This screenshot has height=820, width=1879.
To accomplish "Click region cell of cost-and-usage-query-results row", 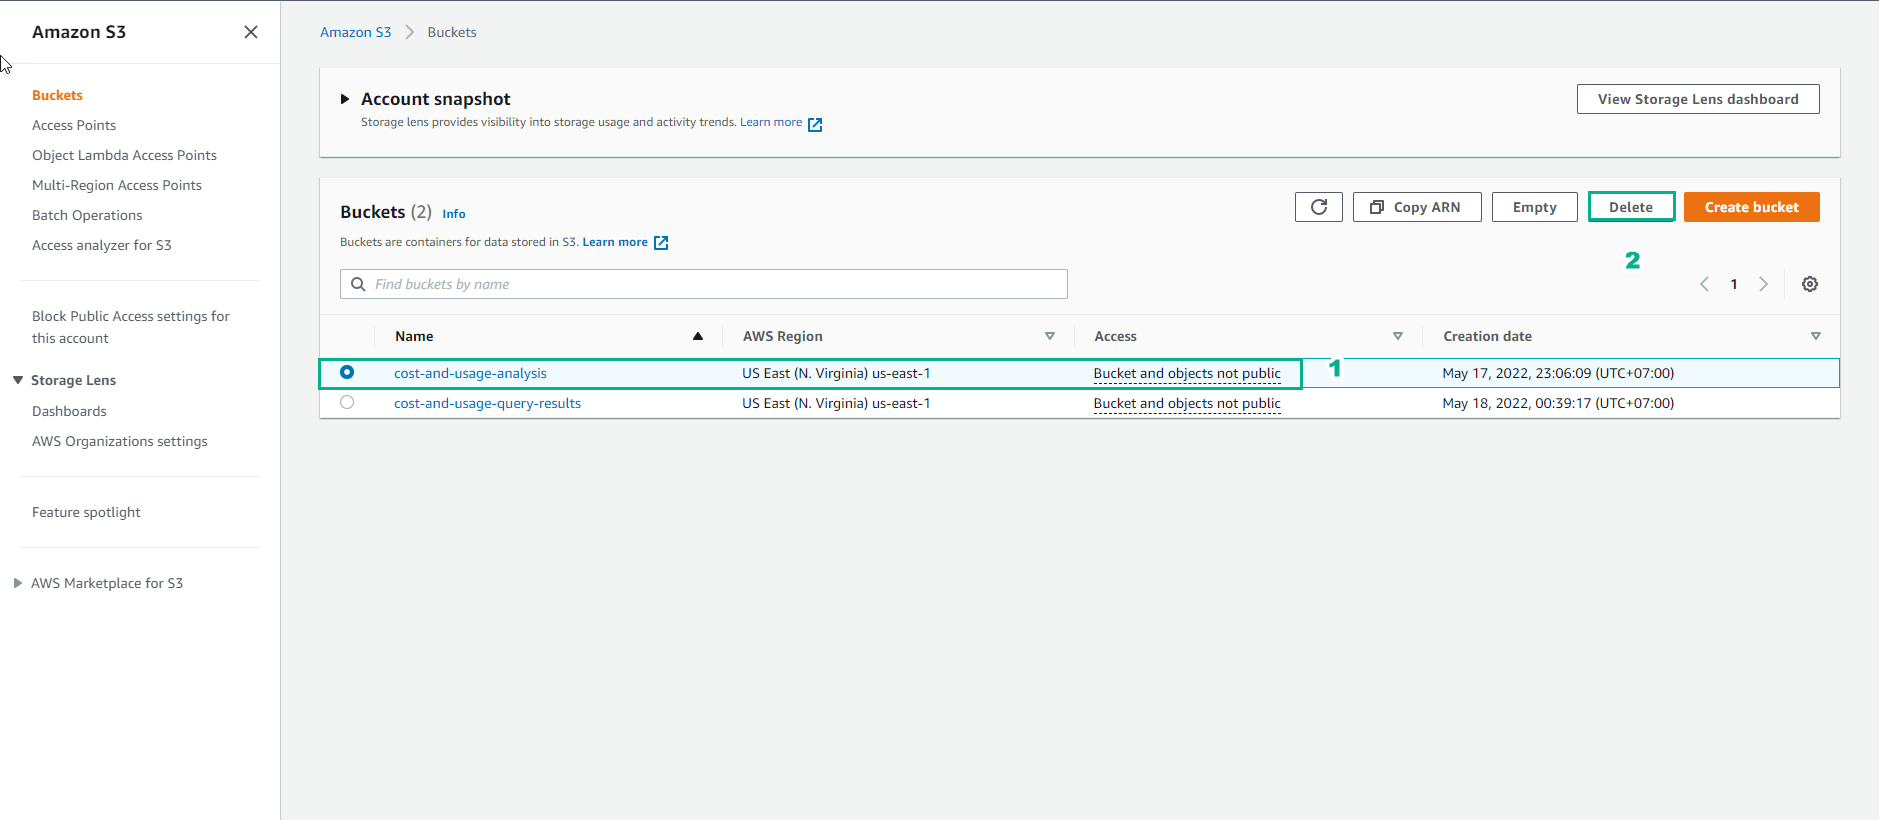I will 836,403.
